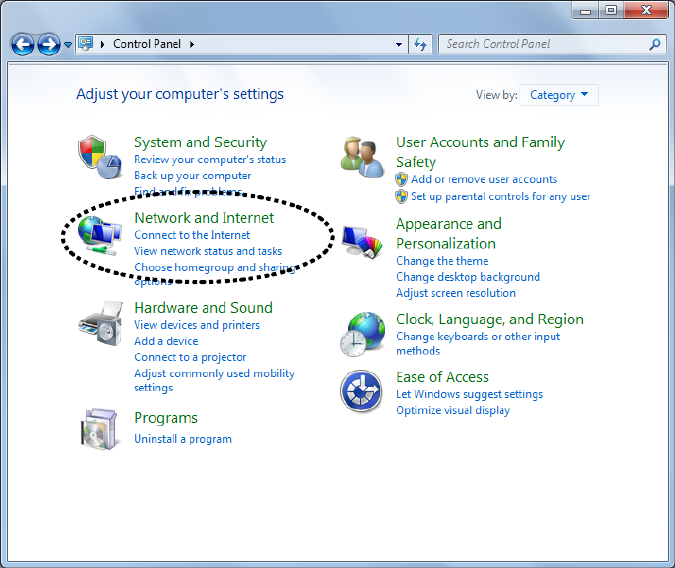This screenshot has height=568, width=675.
Task: Click shield icon beside Add or remove user accounts
Action: point(401,179)
